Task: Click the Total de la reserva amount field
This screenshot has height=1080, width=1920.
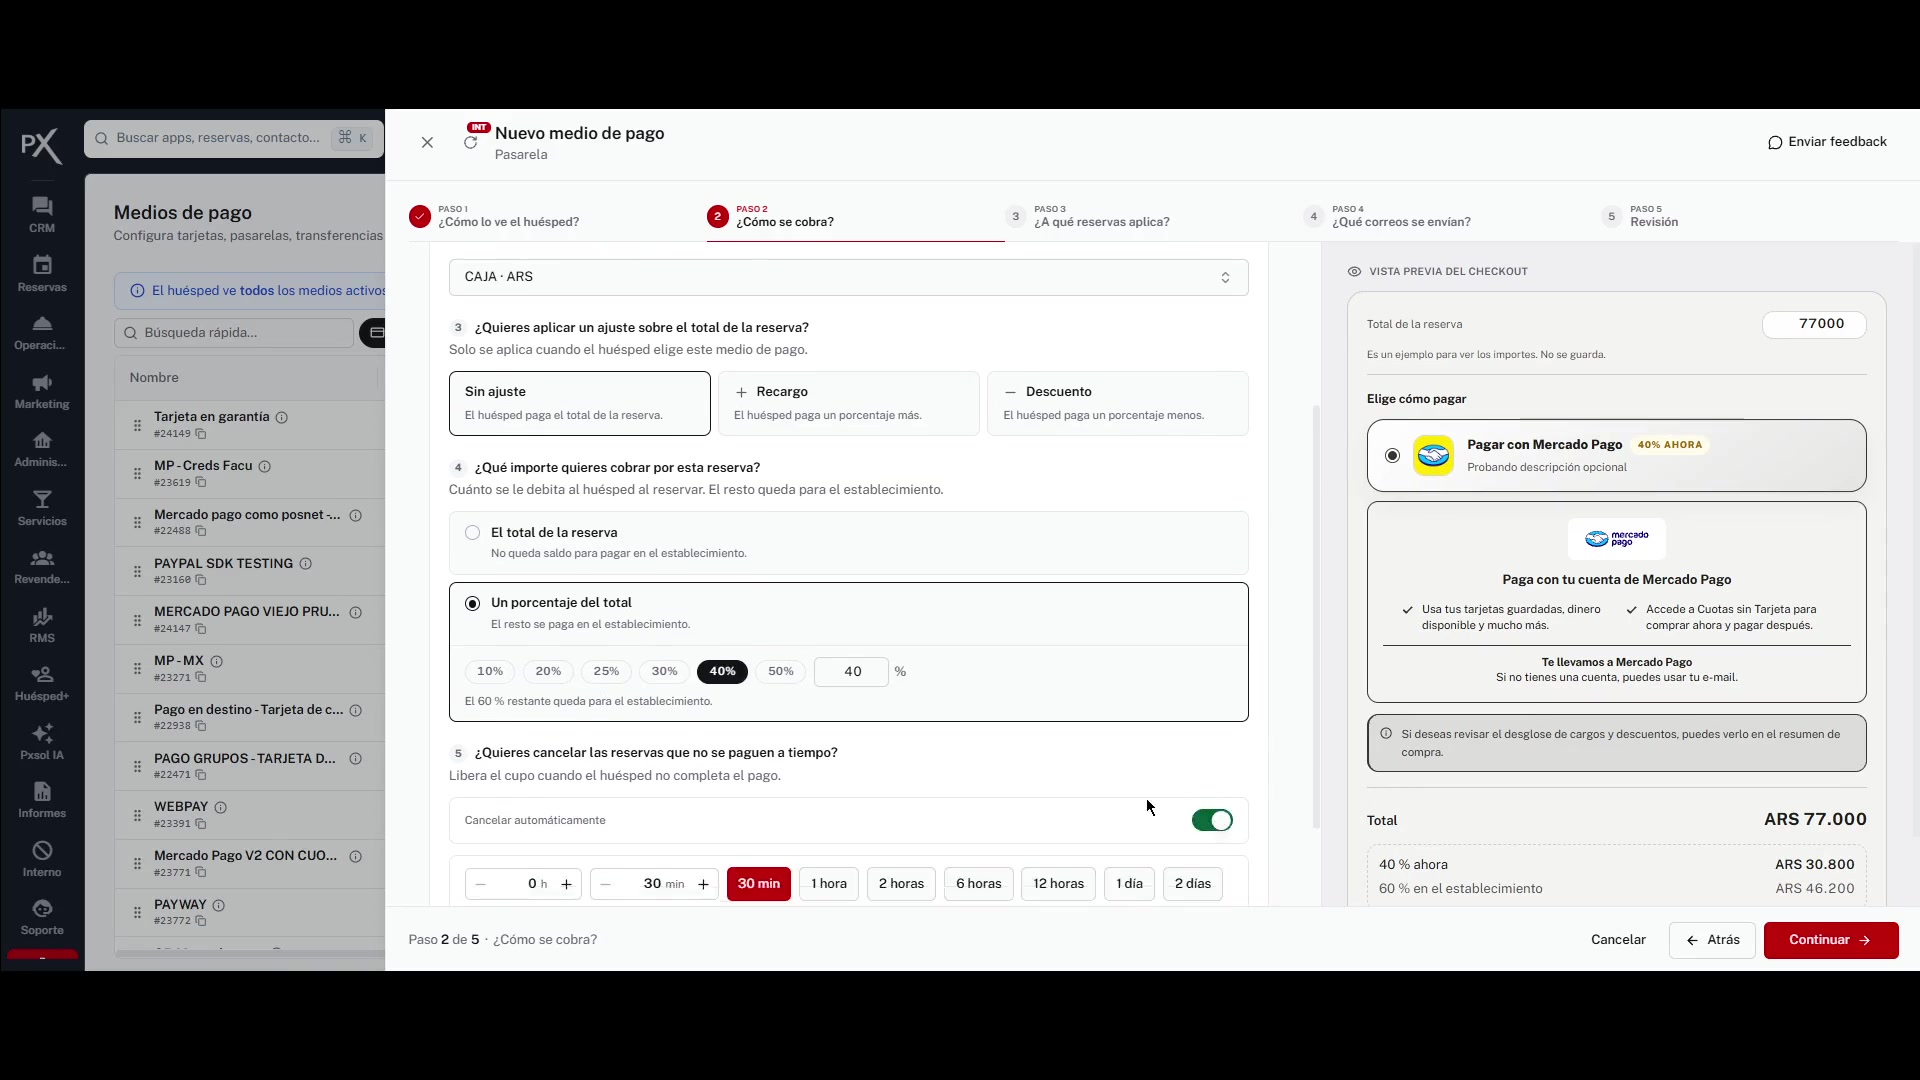Action: tap(1814, 324)
